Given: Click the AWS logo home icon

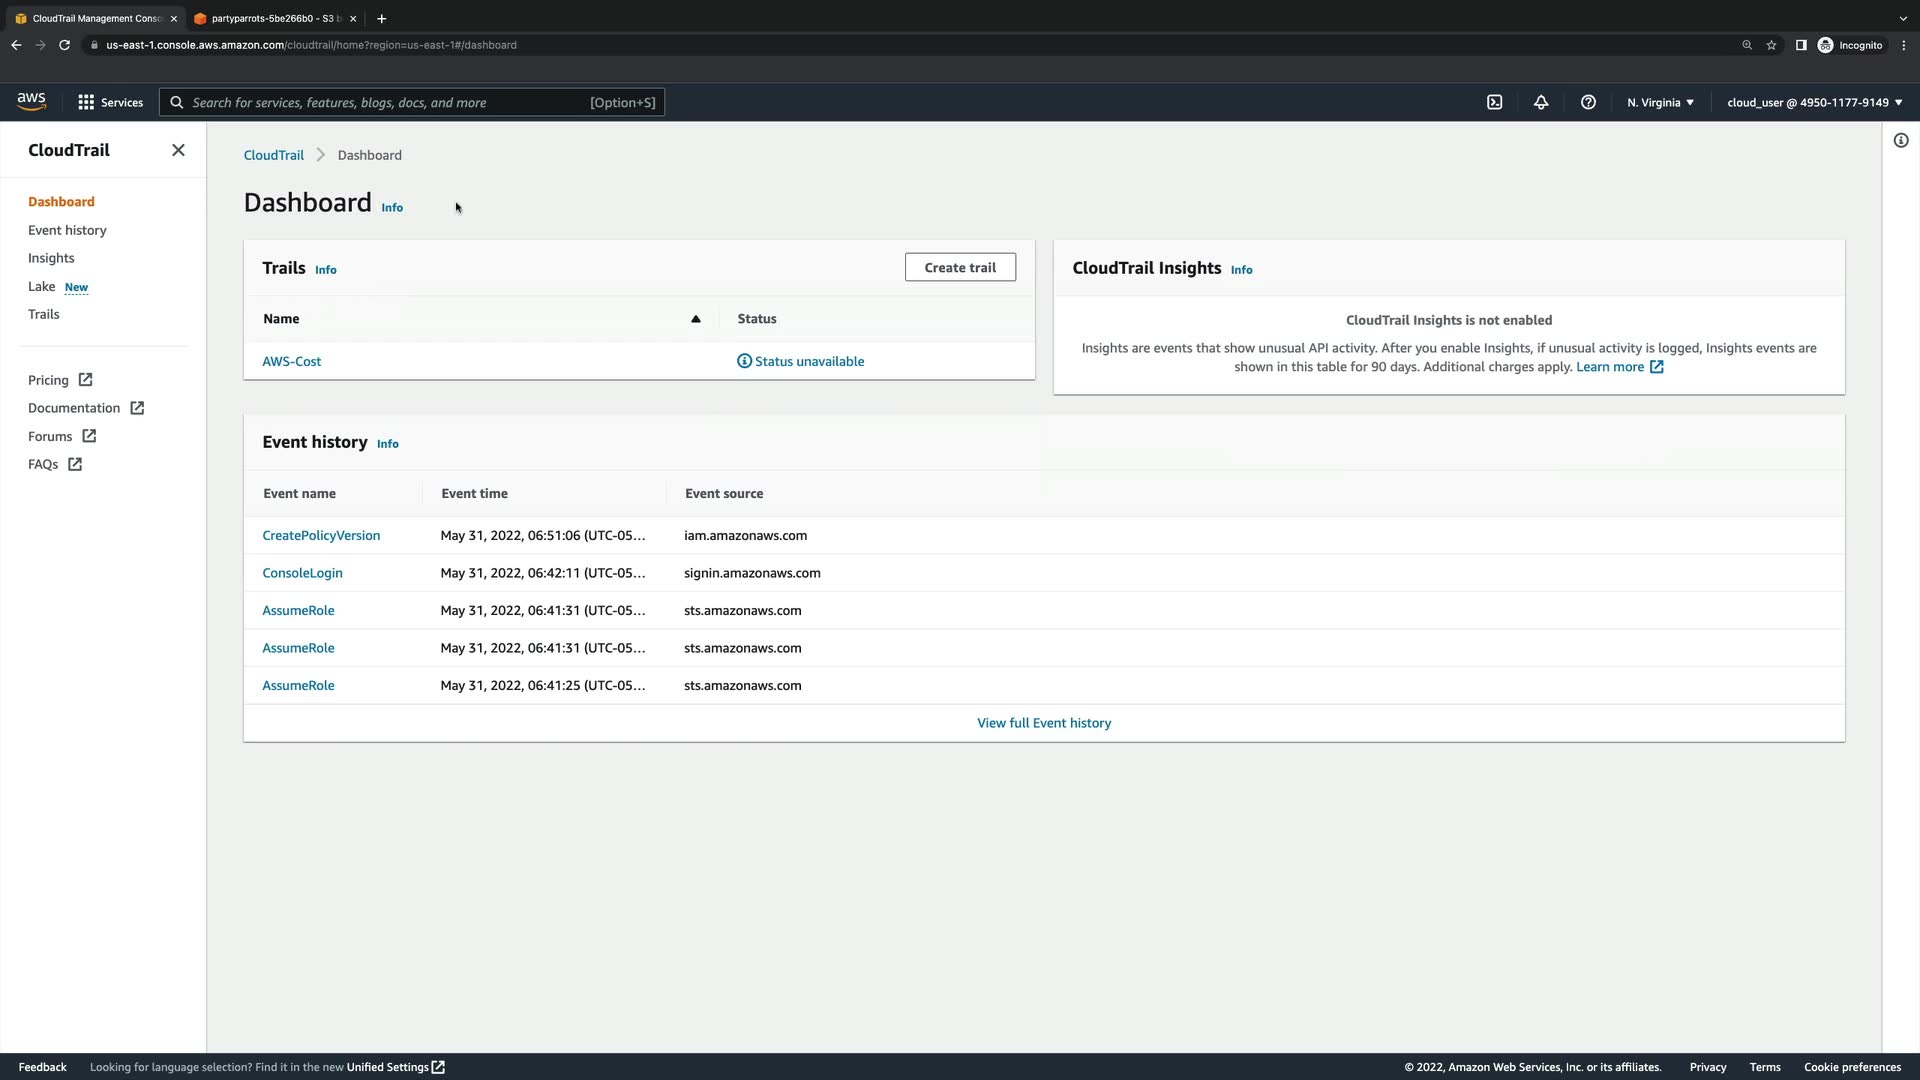Looking at the screenshot, I should pyautogui.click(x=31, y=101).
